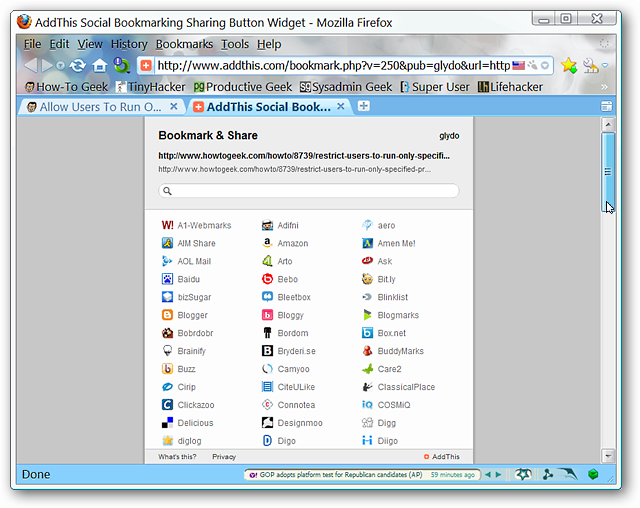Open the new tab plus button

click(363, 106)
